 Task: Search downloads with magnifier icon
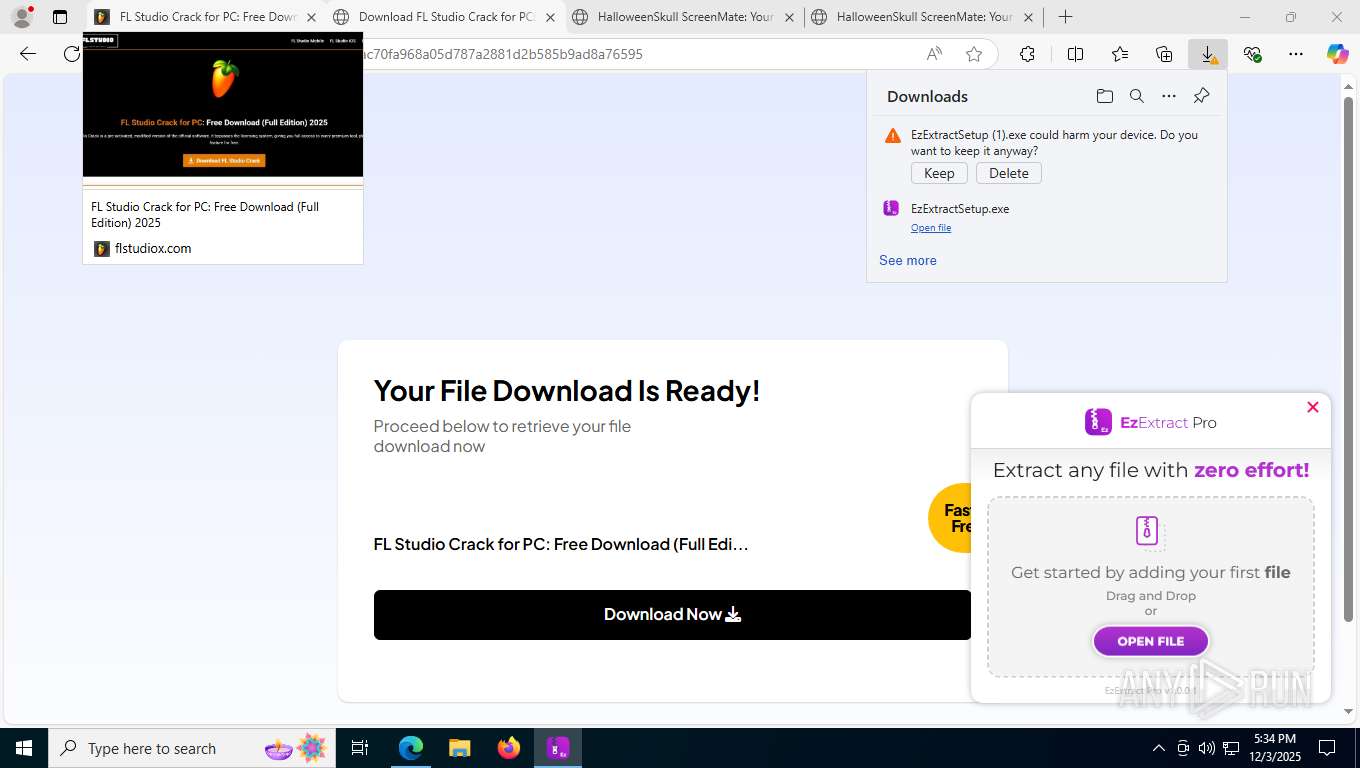[x=1137, y=96]
